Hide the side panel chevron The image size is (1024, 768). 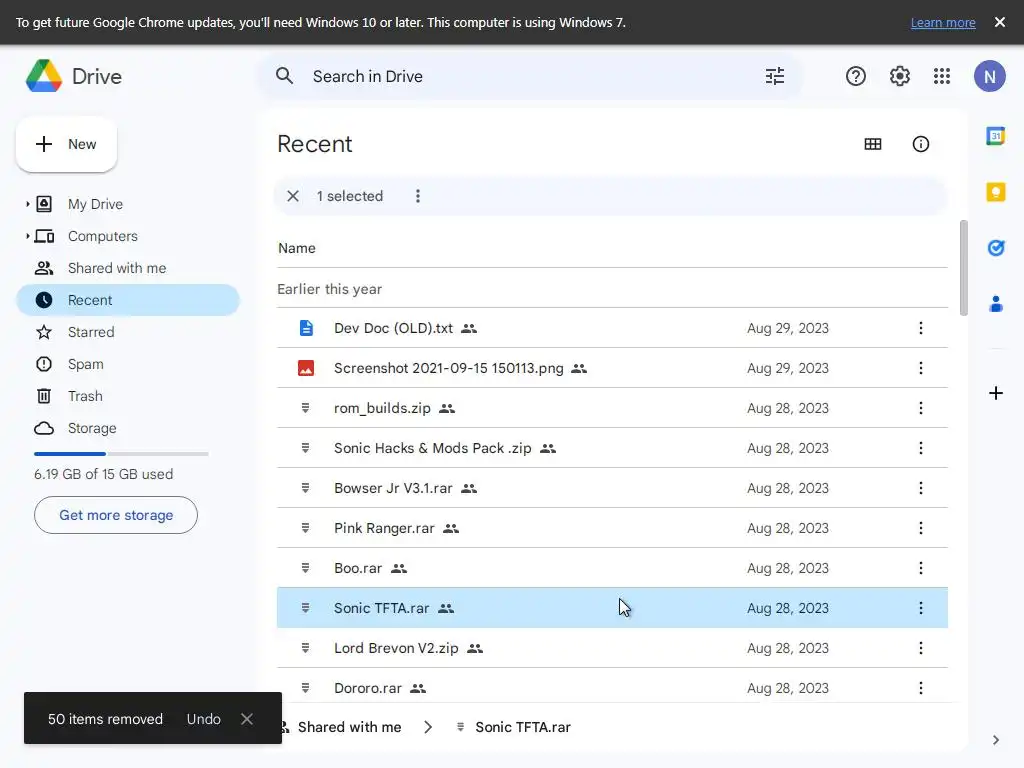click(995, 740)
